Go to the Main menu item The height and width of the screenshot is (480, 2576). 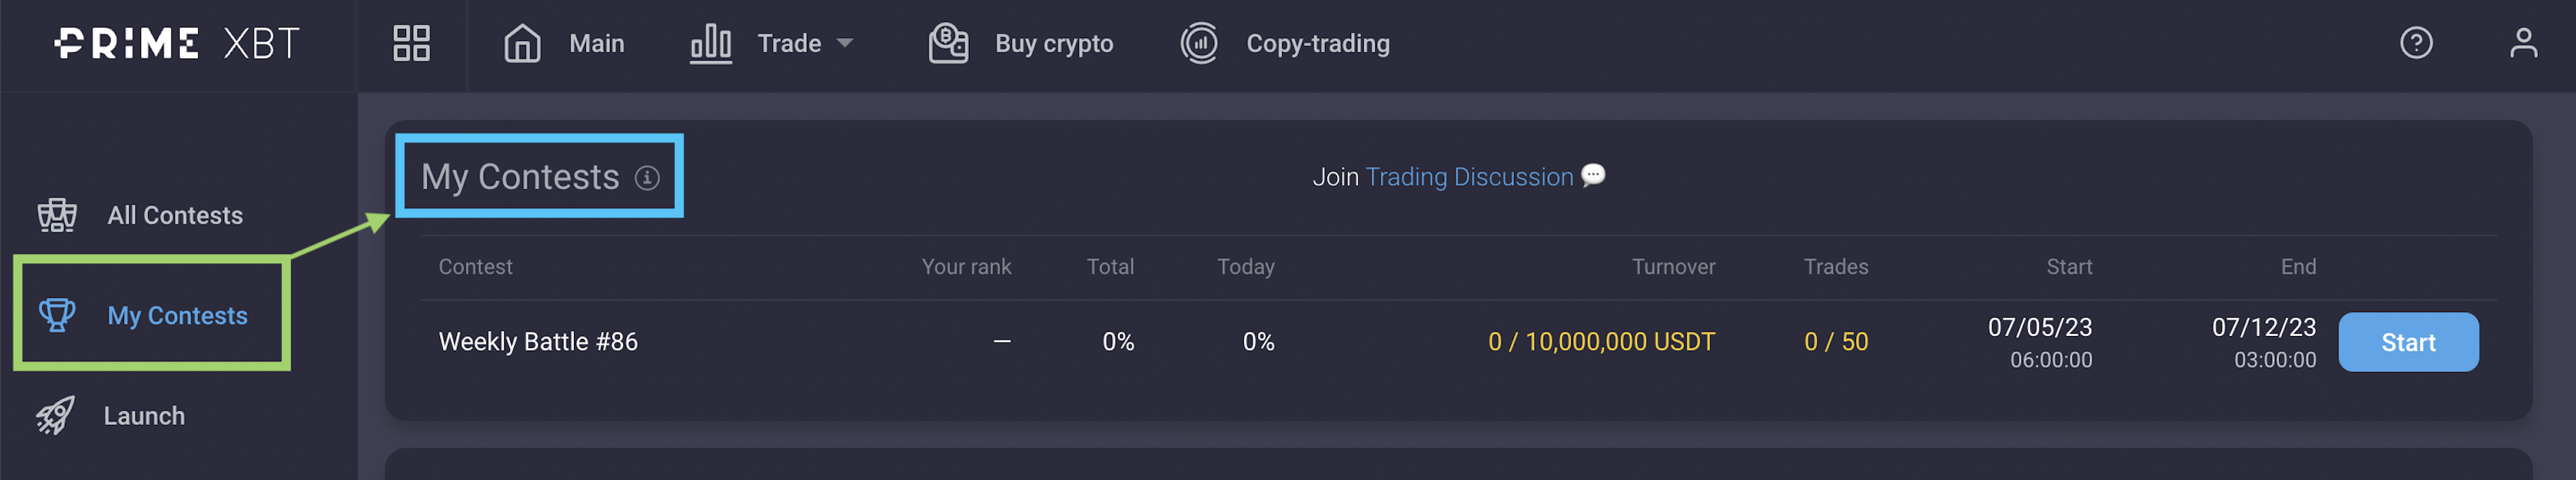[x=596, y=43]
